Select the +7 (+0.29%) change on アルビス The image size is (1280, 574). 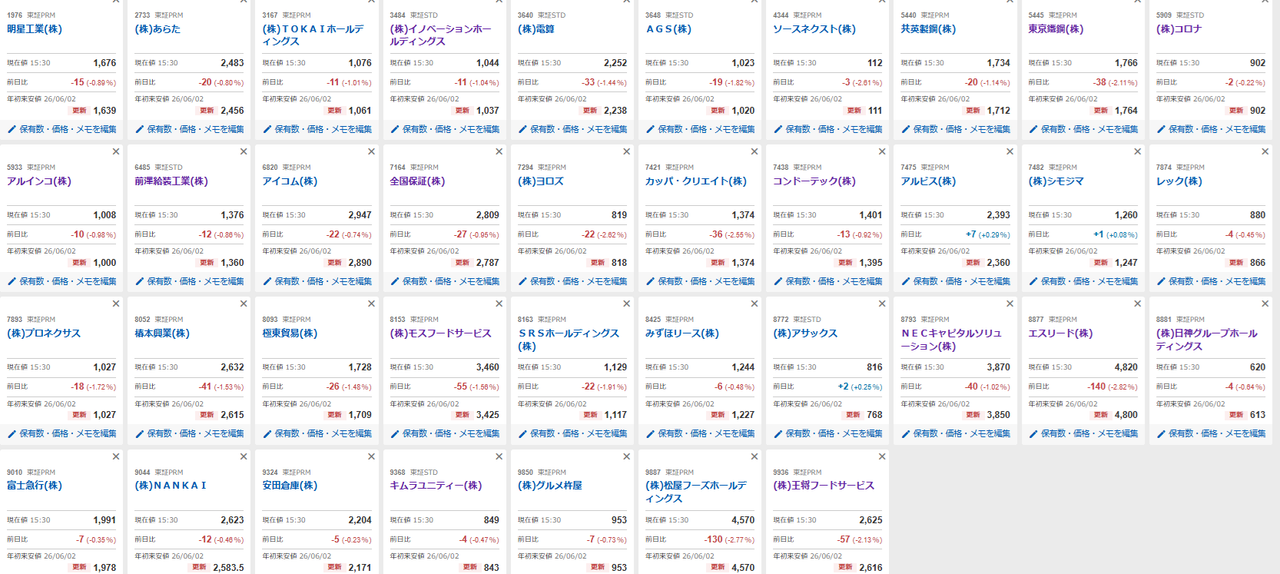click(988, 234)
